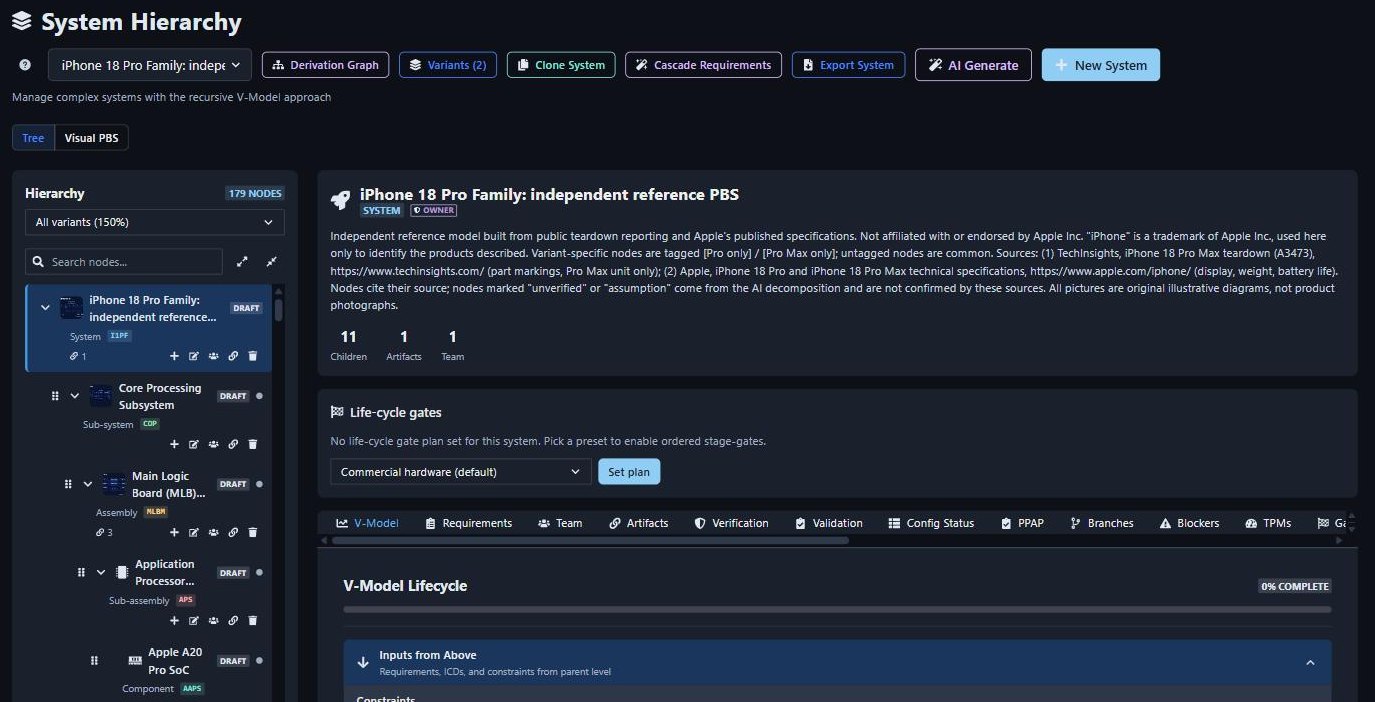
Task: Click link icon on Main Logic Board node
Action: [x=233, y=532]
